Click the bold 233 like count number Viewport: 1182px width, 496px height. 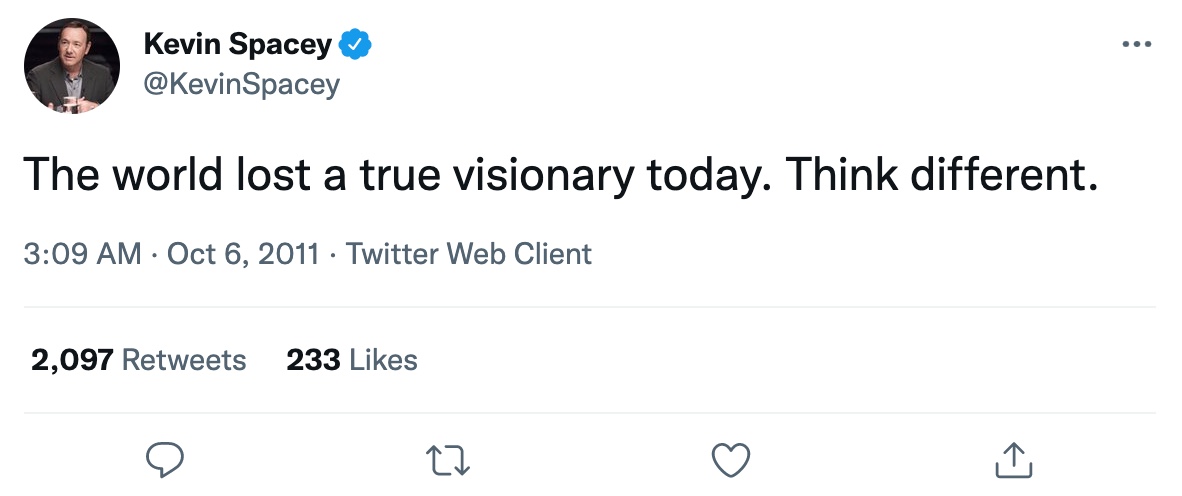pyautogui.click(x=313, y=360)
